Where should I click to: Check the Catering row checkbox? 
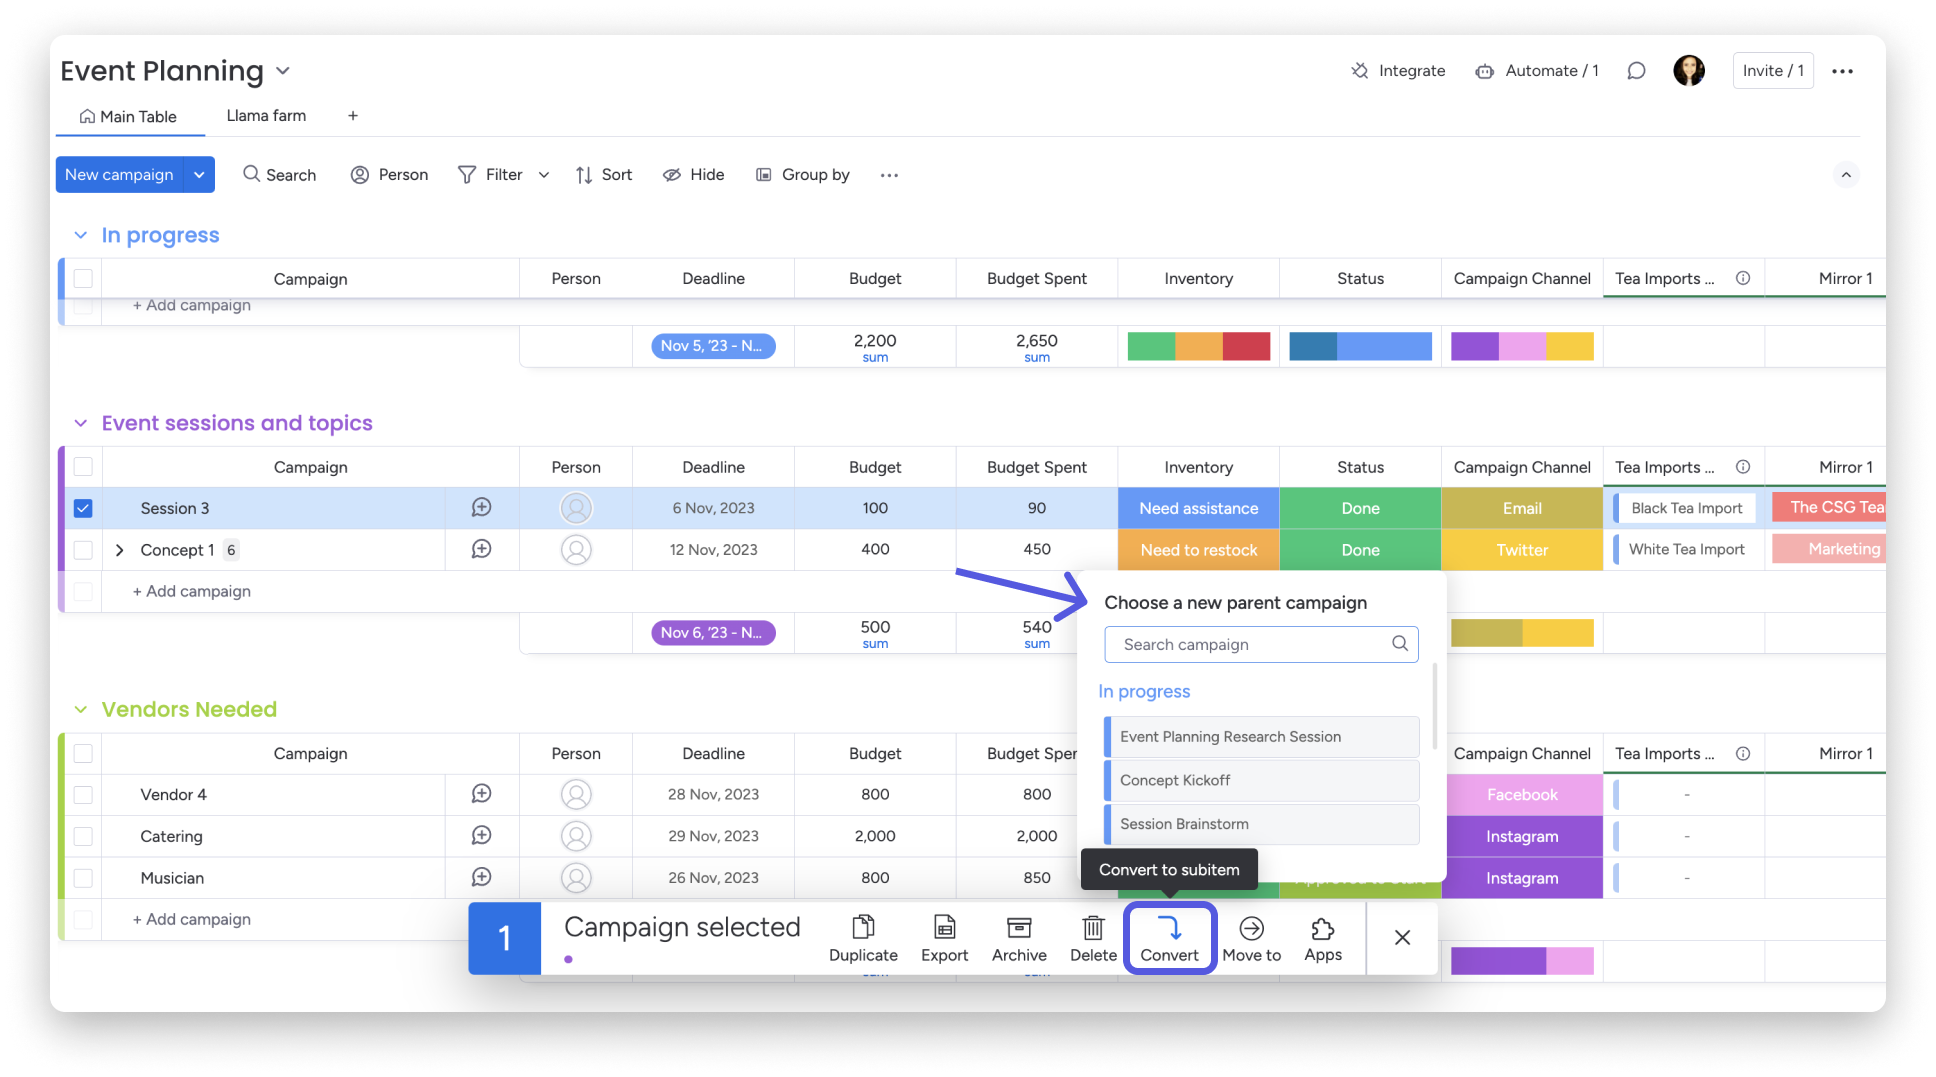pyautogui.click(x=83, y=836)
